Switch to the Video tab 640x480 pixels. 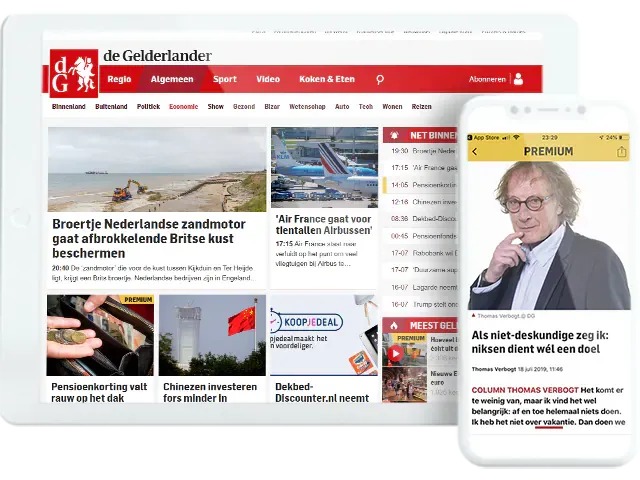(268, 79)
